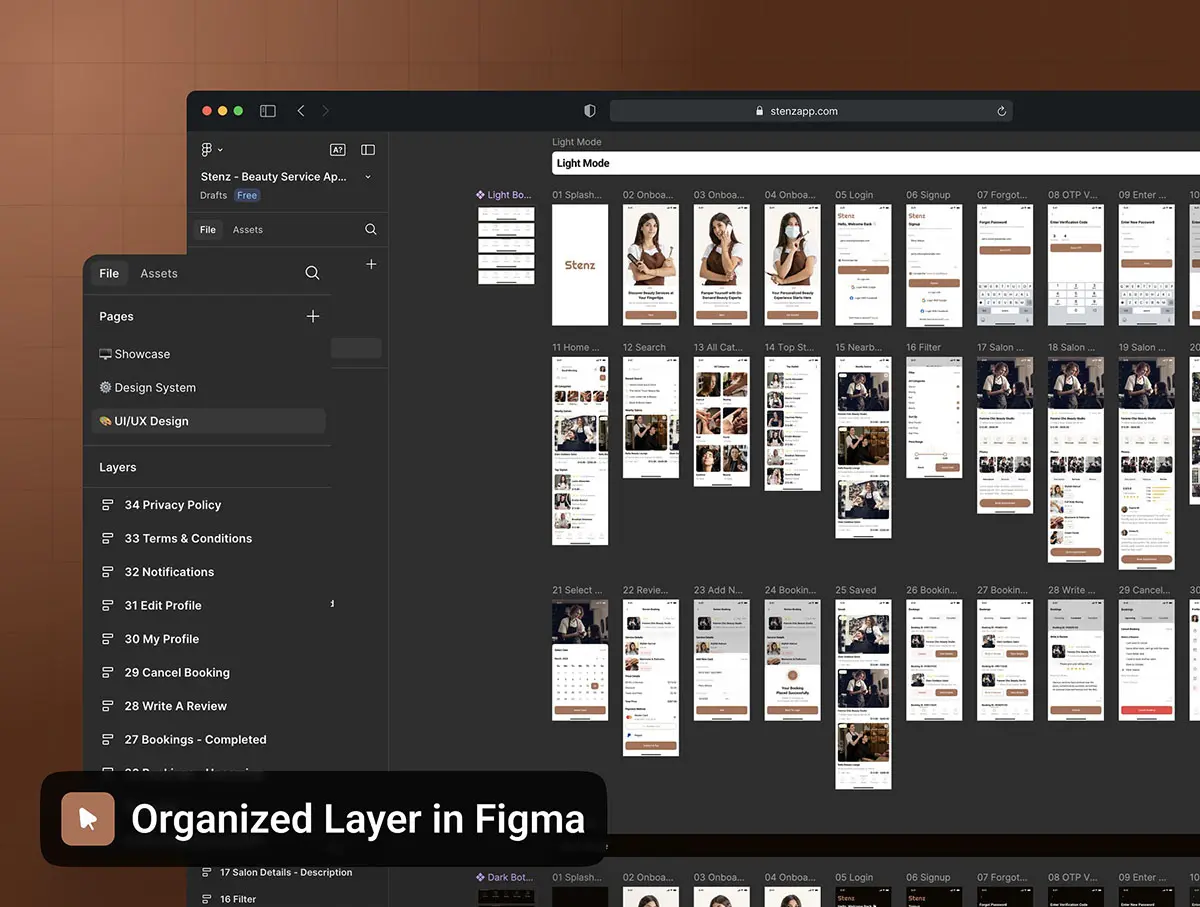Select the 01 Splash screen frame on canvas
The height and width of the screenshot is (907, 1200).
tap(580, 265)
